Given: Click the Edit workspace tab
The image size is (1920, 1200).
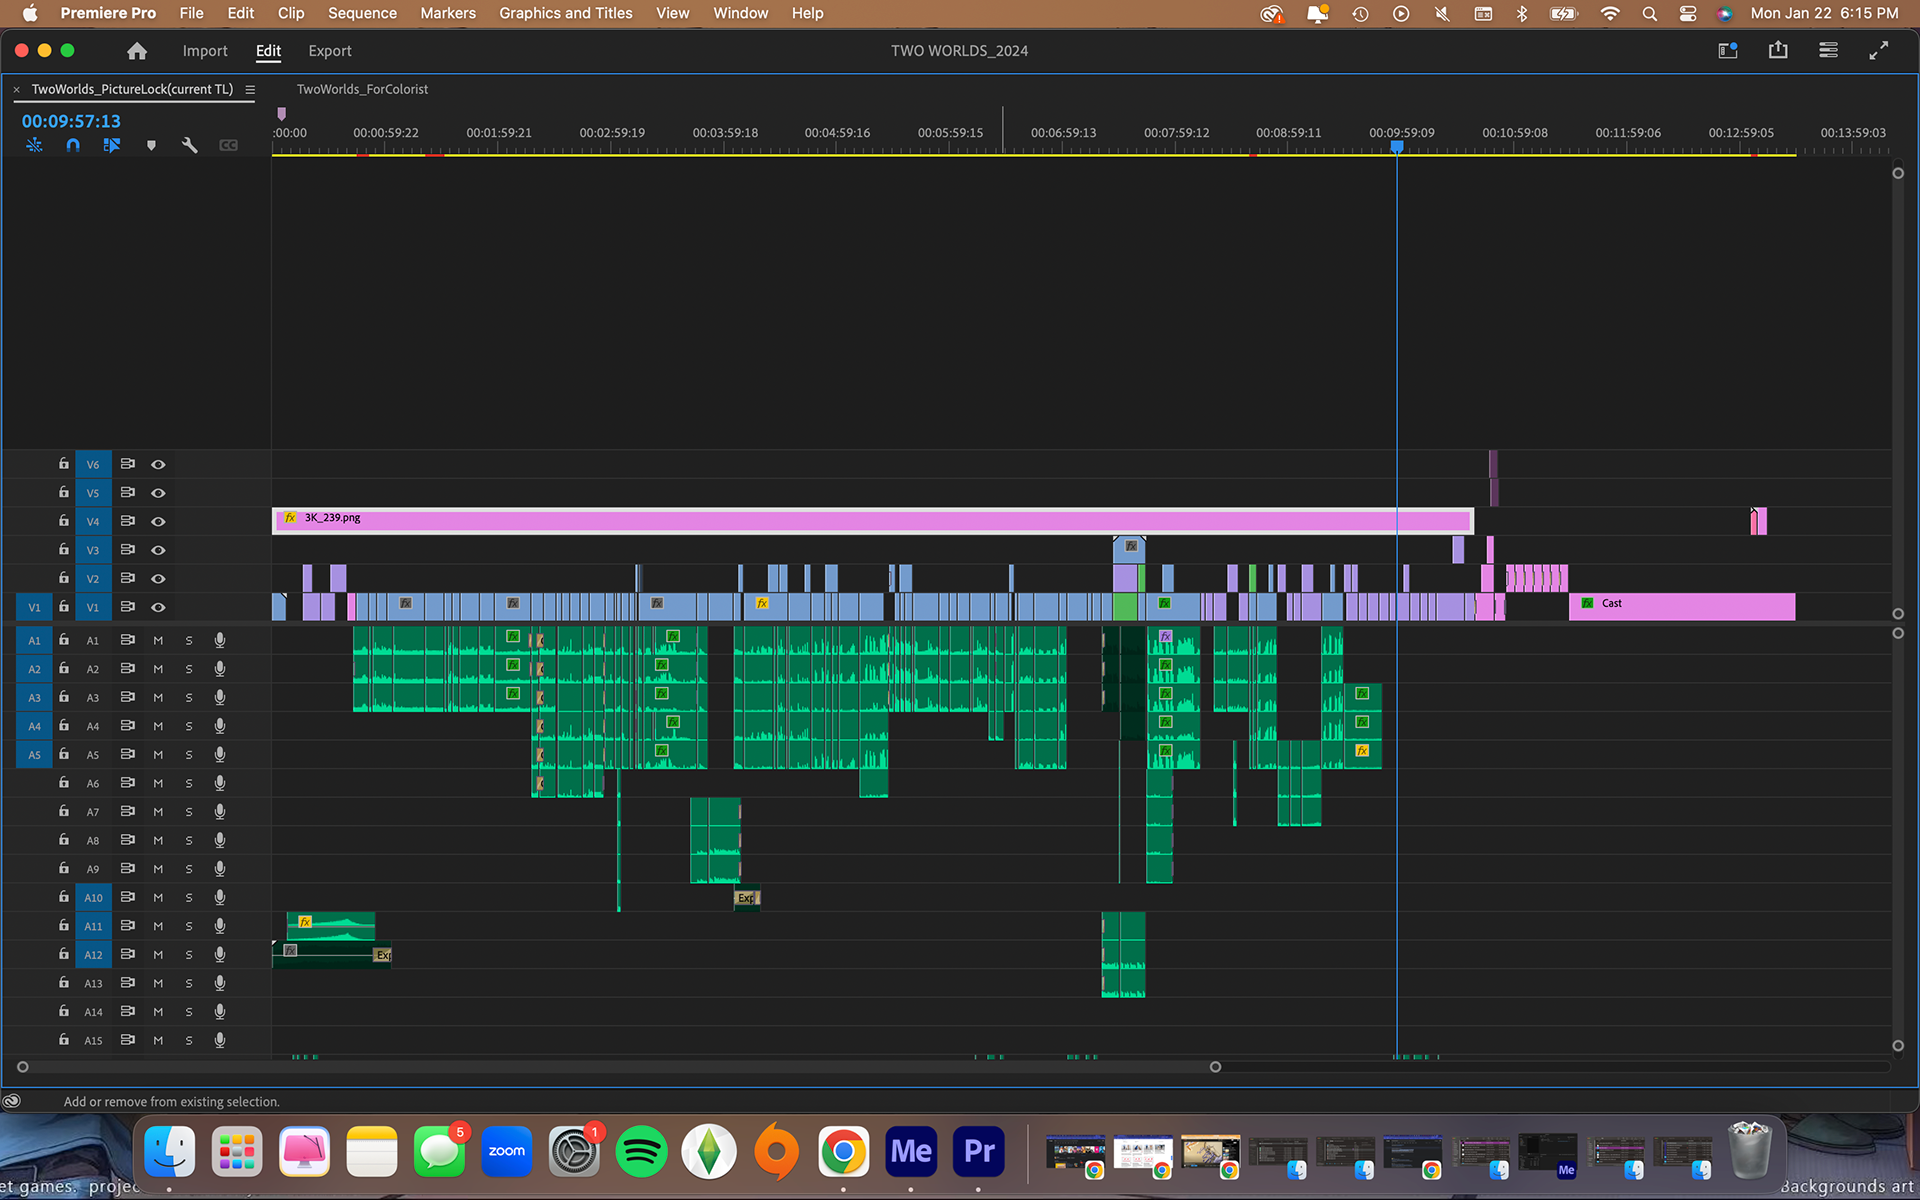Looking at the screenshot, I should click(x=268, y=51).
